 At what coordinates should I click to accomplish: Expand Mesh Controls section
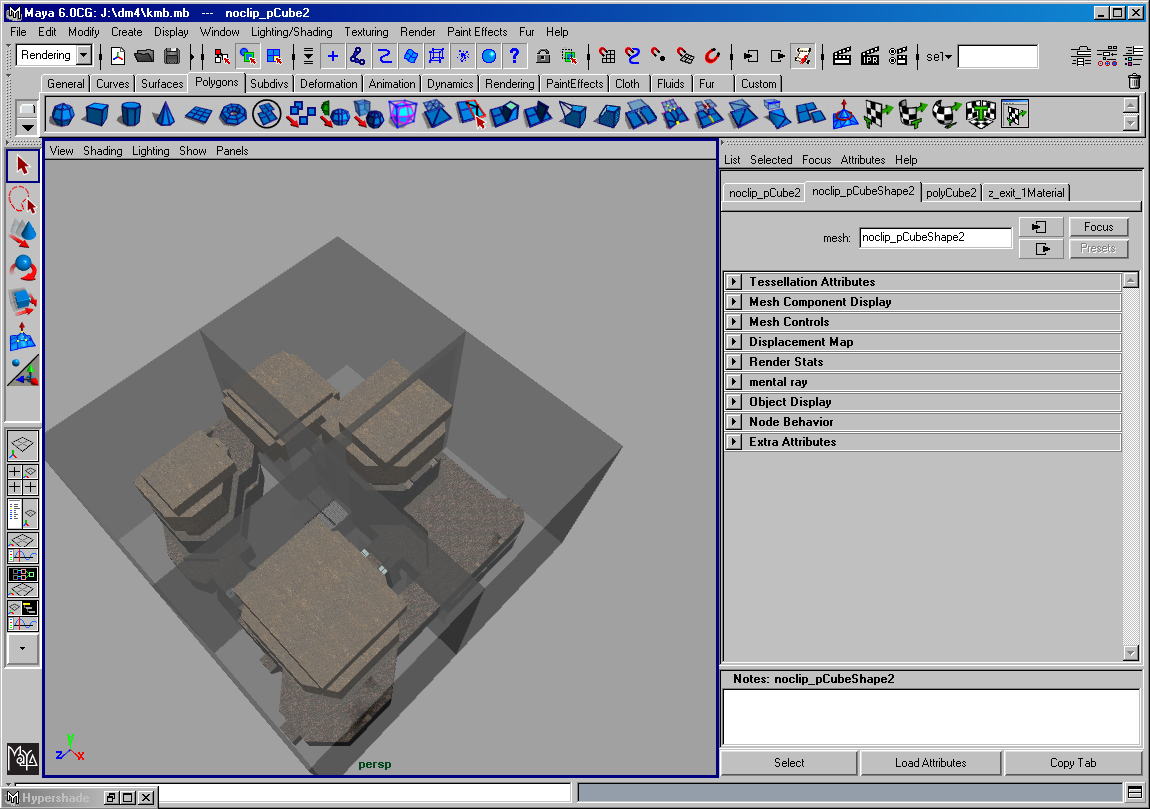733,321
